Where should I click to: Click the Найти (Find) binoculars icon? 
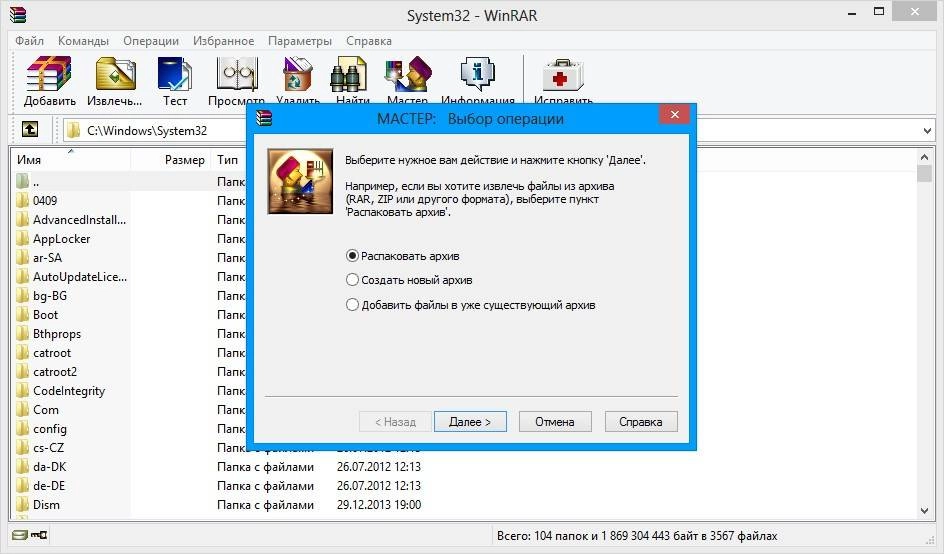[349, 74]
